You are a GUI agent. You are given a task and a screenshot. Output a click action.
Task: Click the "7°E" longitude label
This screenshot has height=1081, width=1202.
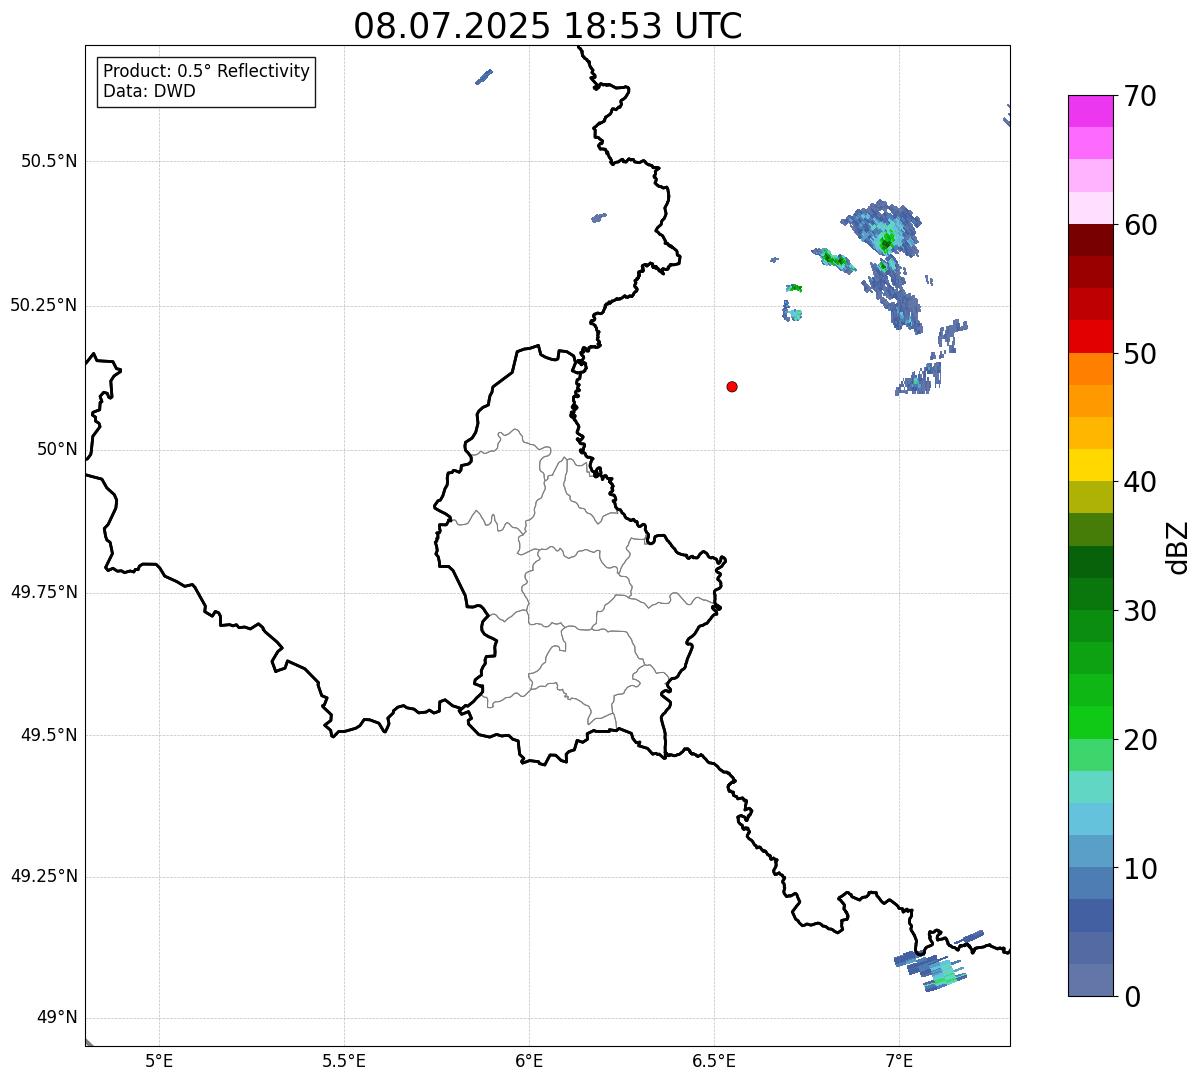[899, 1060]
